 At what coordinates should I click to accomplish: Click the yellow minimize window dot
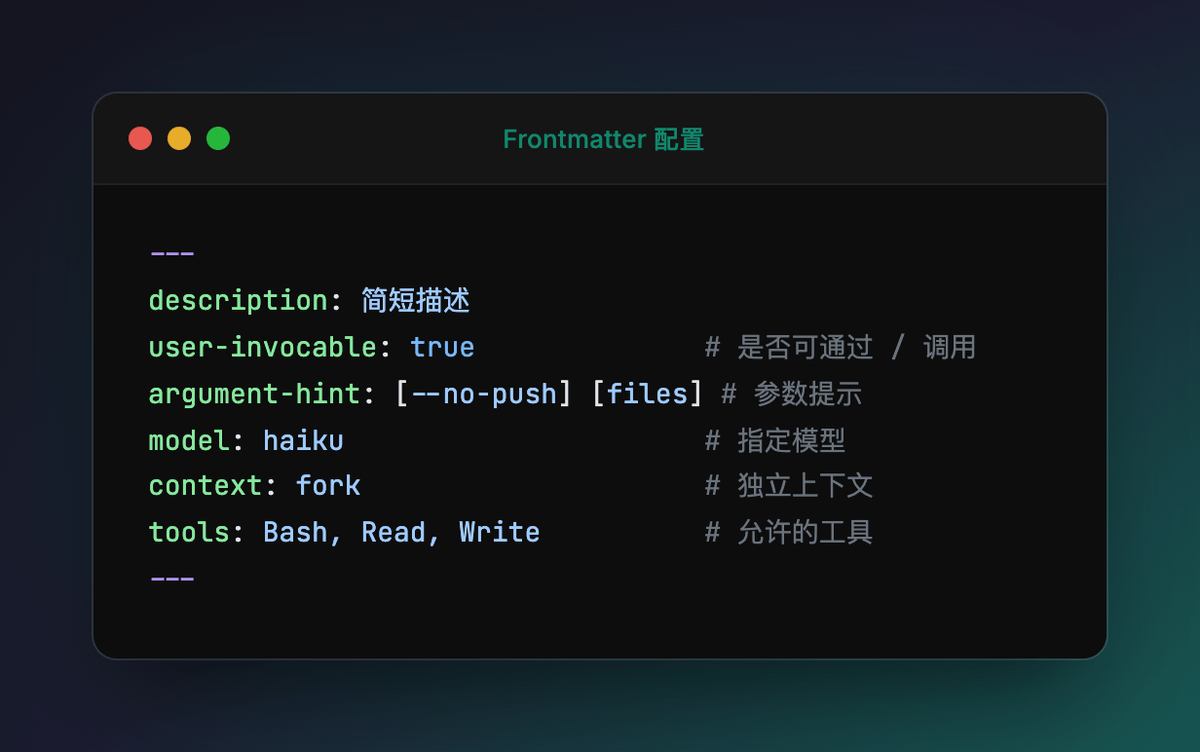pos(179,139)
